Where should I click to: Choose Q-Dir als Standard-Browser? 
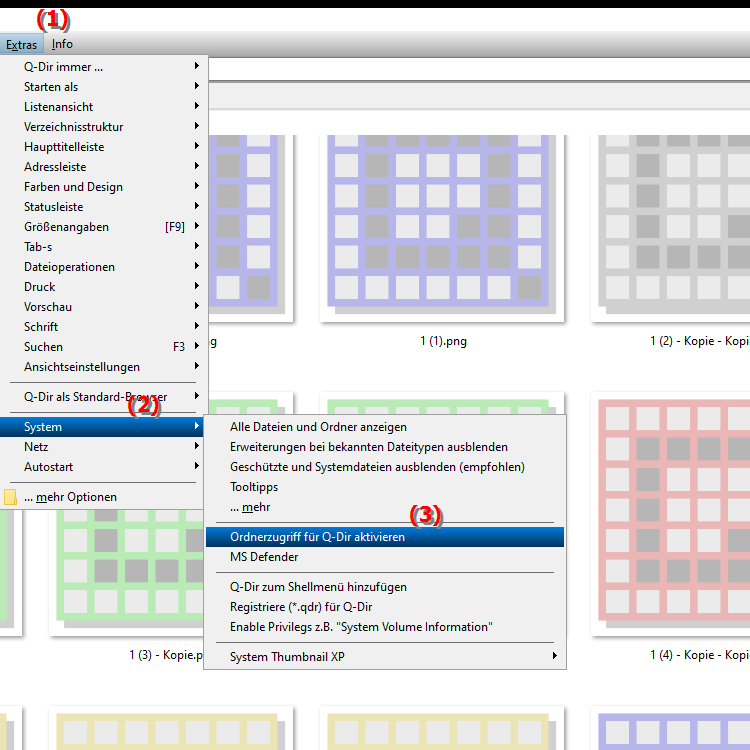coord(95,397)
